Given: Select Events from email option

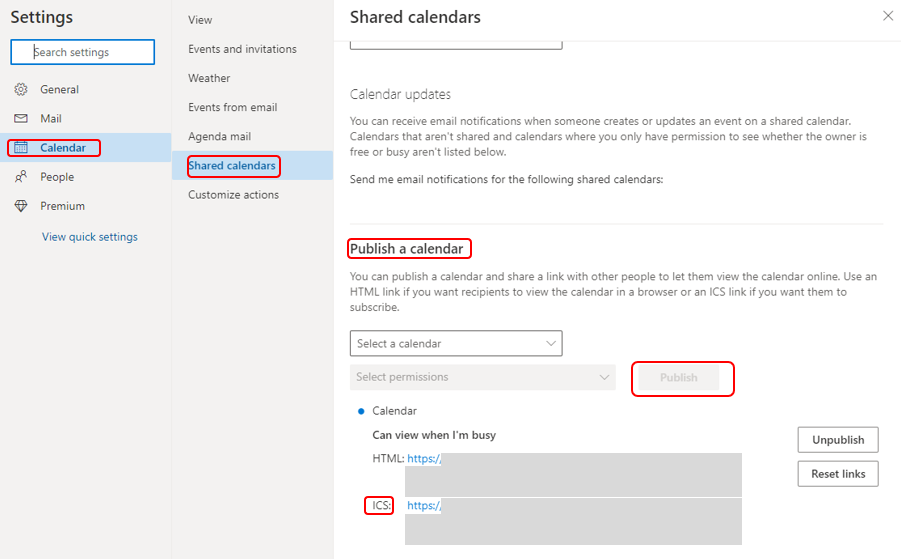Looking at the screenshot, I should 232,107.
